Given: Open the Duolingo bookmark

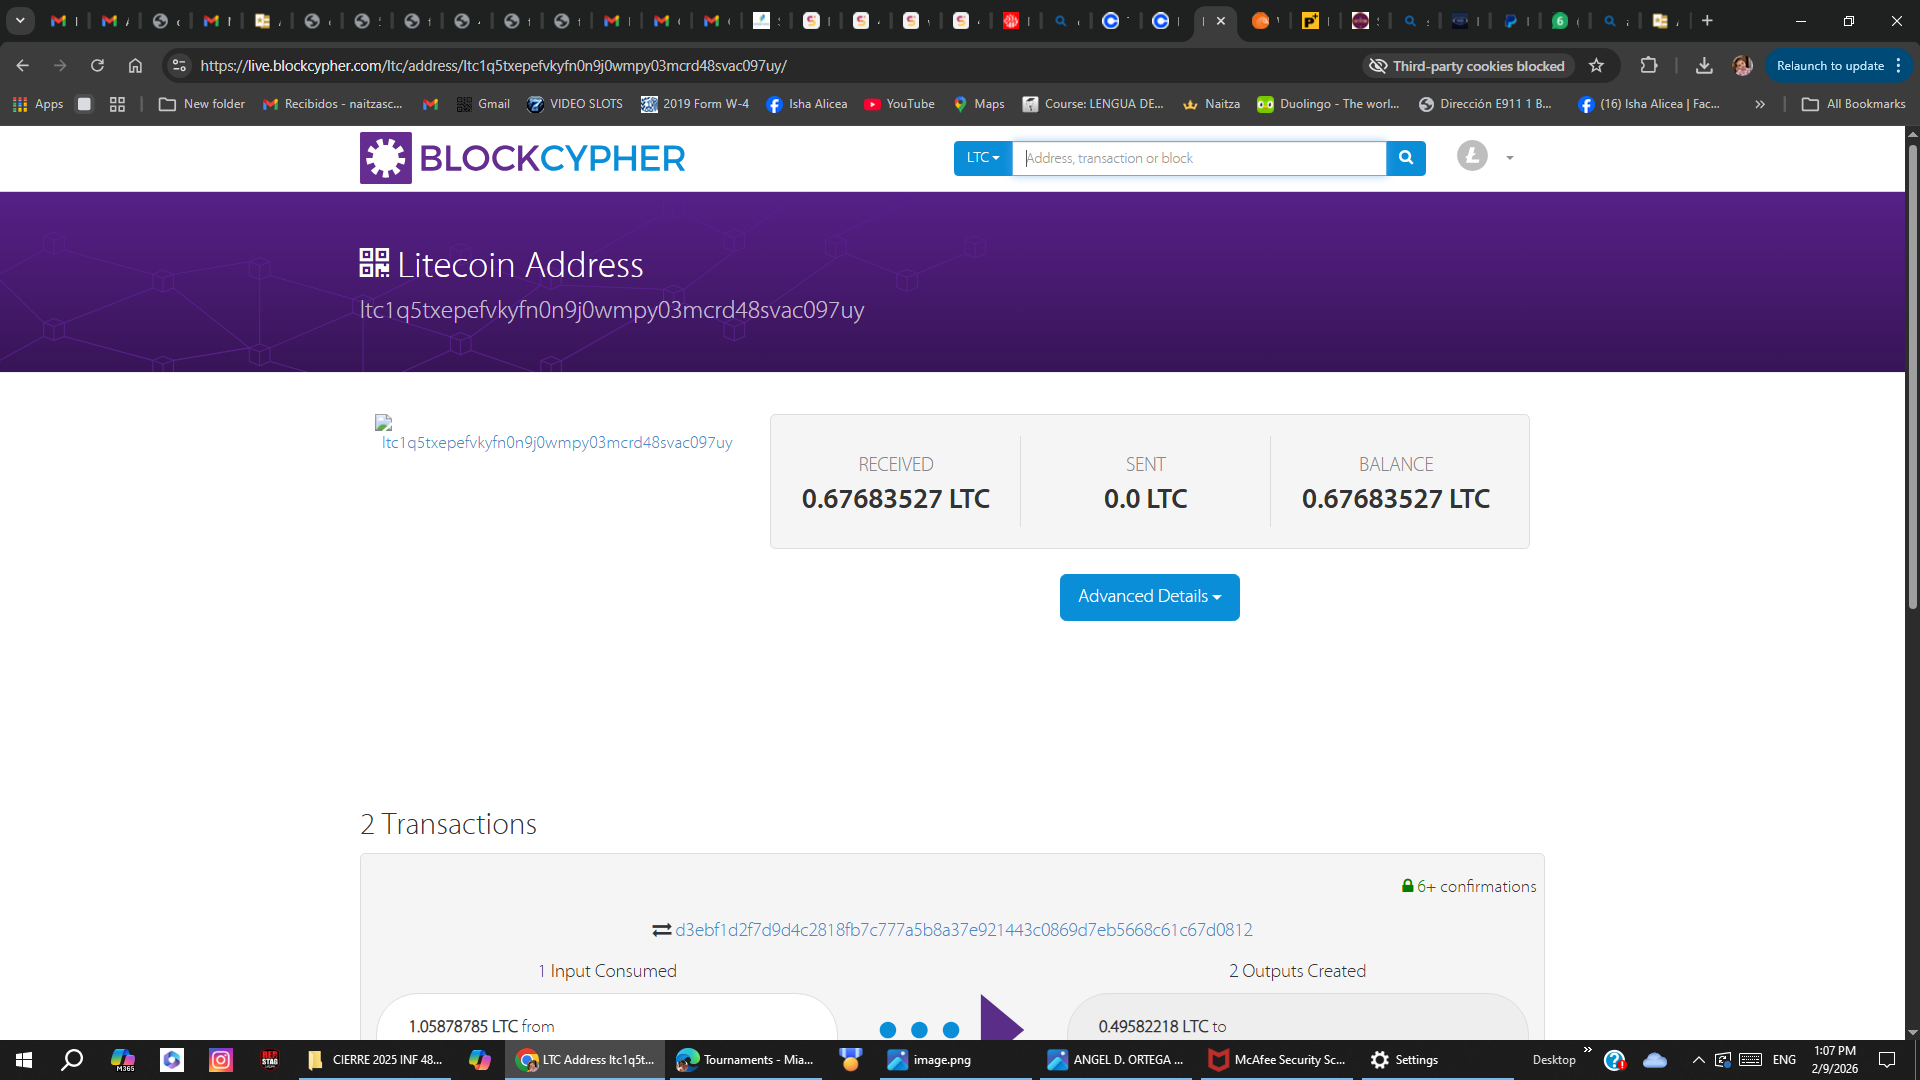Looking at the screenshot, I should [1328, 104].
